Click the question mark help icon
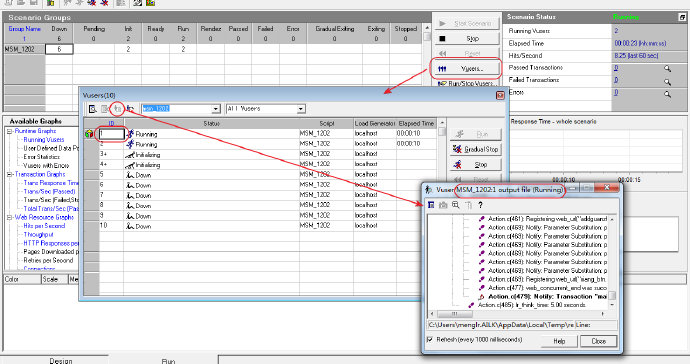 (x=480, y=205)
